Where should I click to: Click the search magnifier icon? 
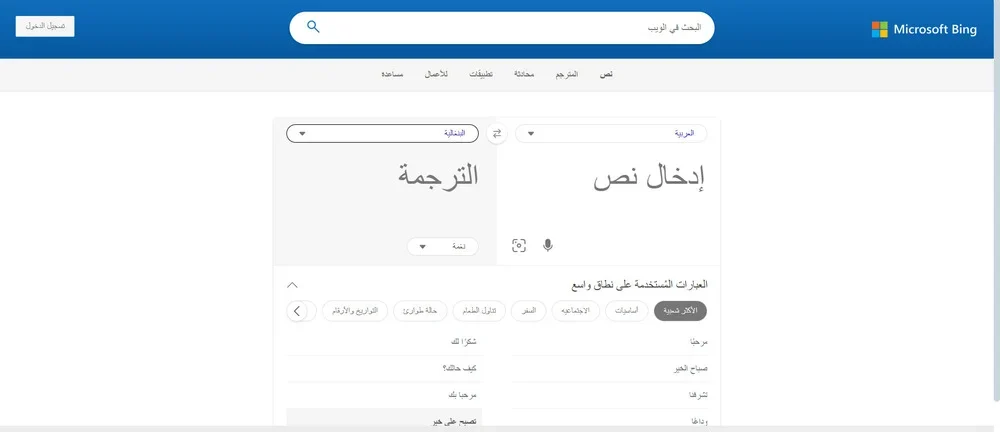(x=313, y=27)
